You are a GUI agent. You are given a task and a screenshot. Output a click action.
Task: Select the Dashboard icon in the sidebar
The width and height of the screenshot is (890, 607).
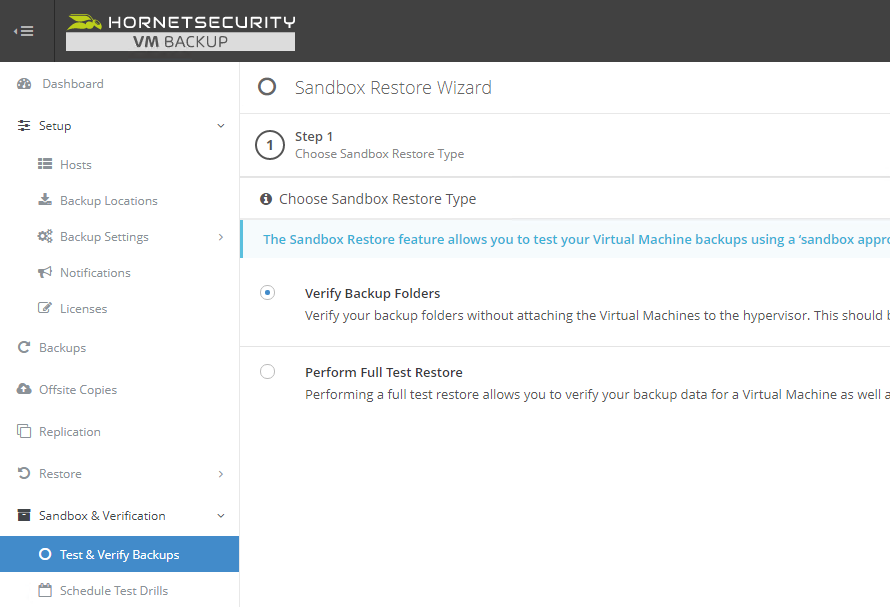click(x=23, y=83)
